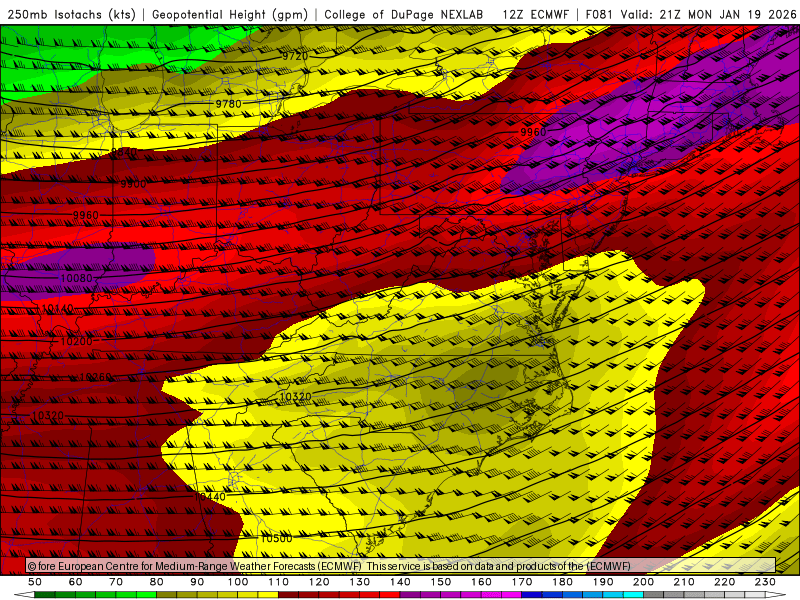Screen dimensions: 800x600
Task: Click the 140 value on the color scale
Action: pyautogui.click(x=400, y=582)
